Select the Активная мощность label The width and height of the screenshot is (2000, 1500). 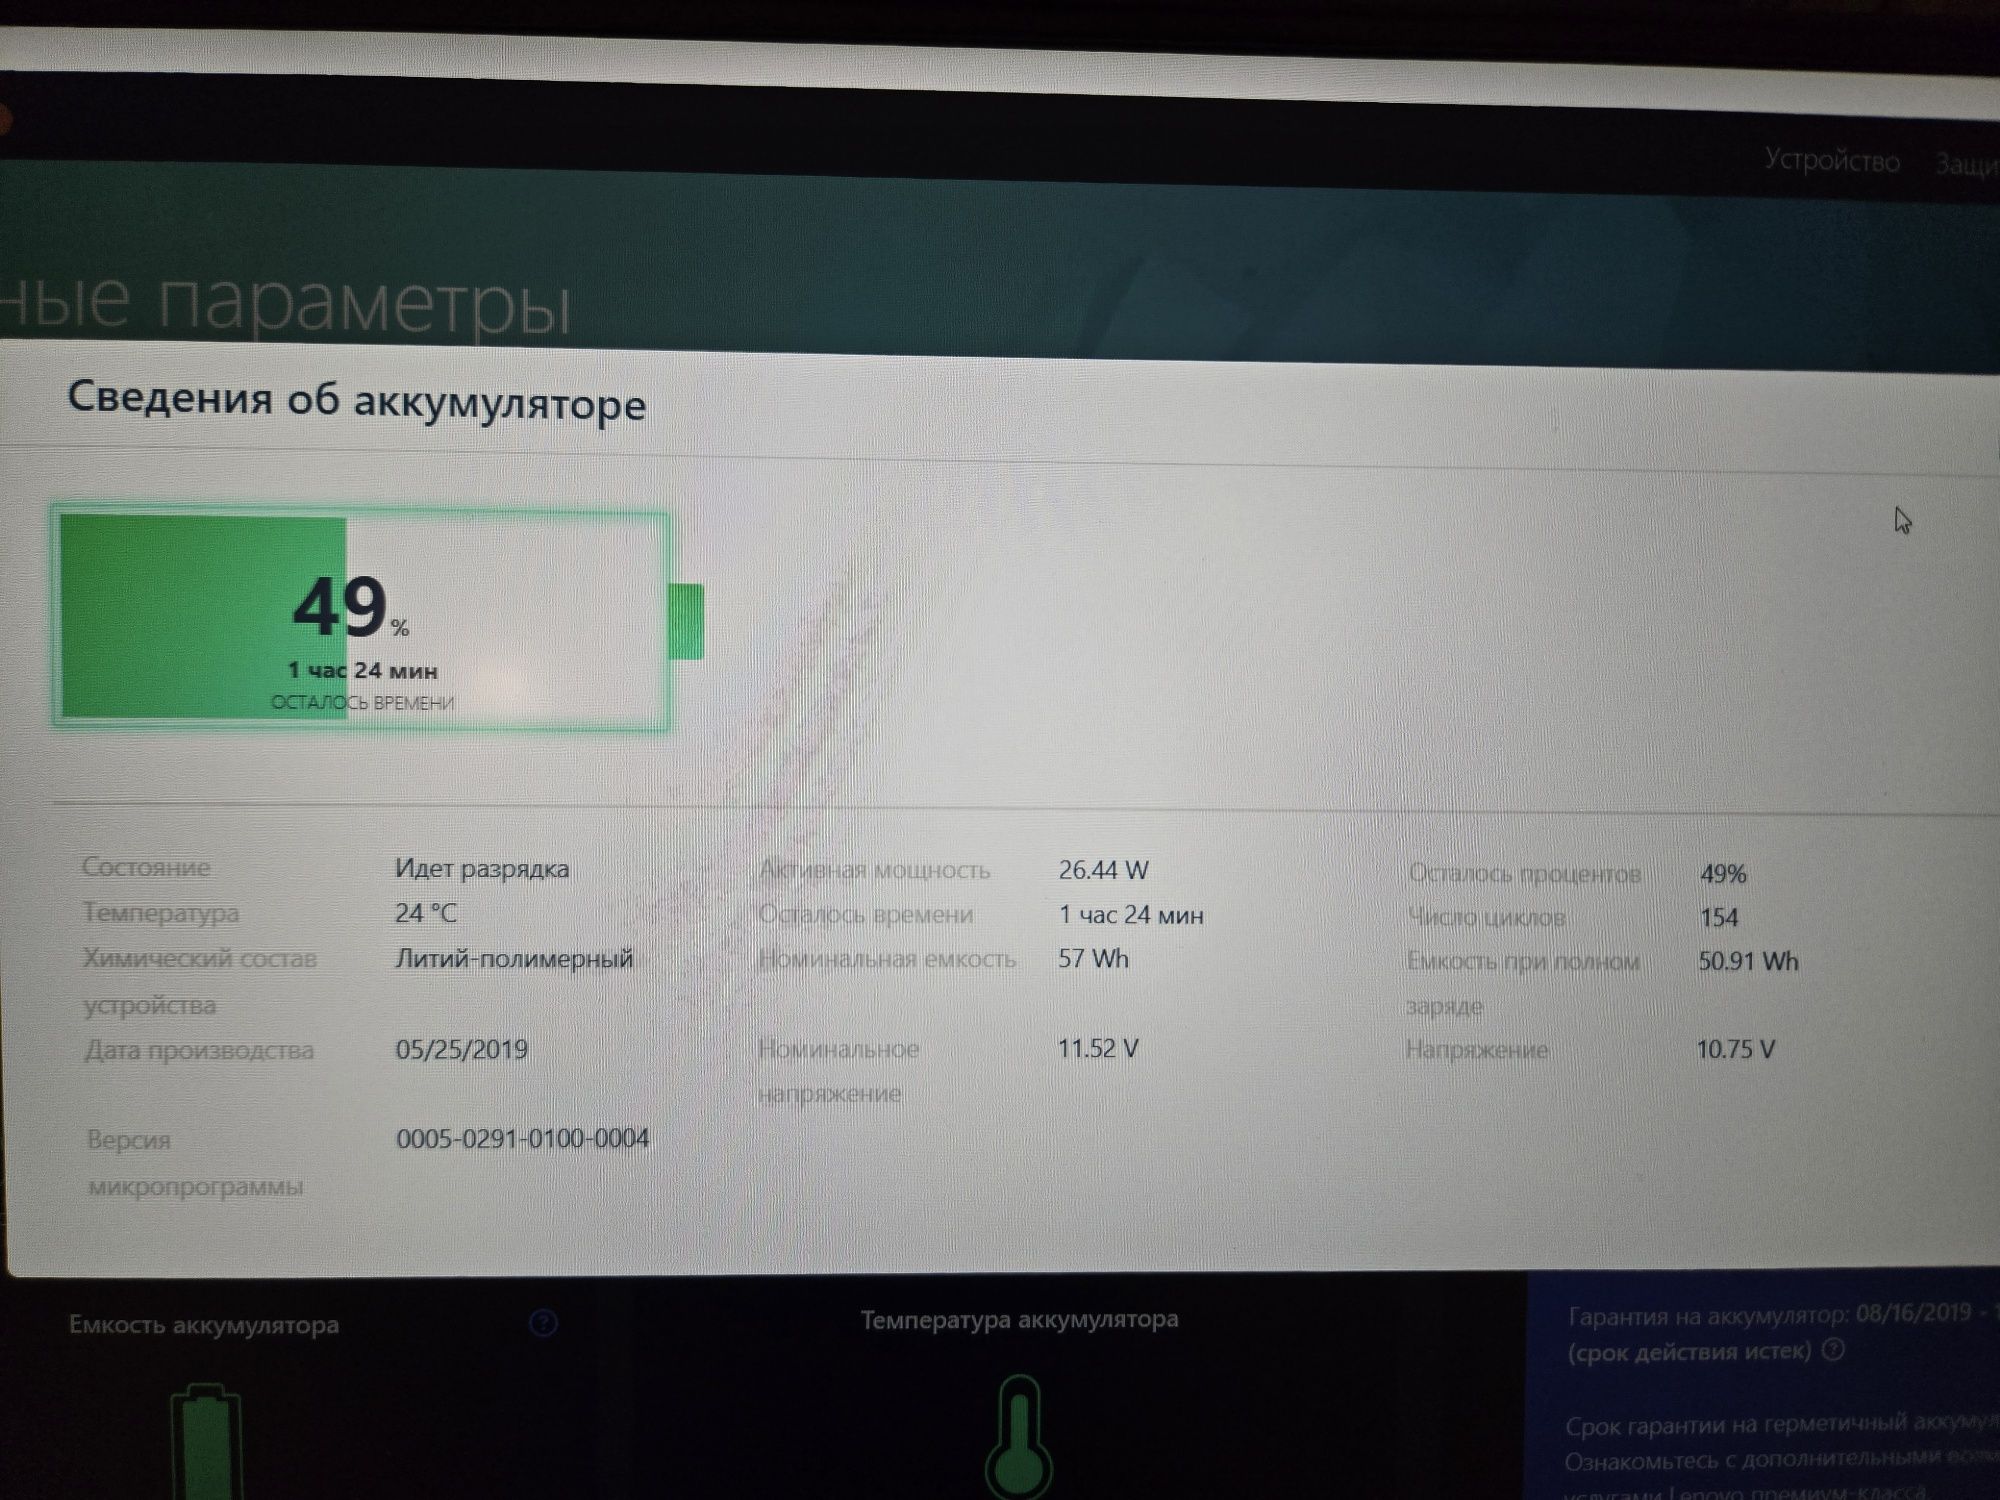coord(874,870)
